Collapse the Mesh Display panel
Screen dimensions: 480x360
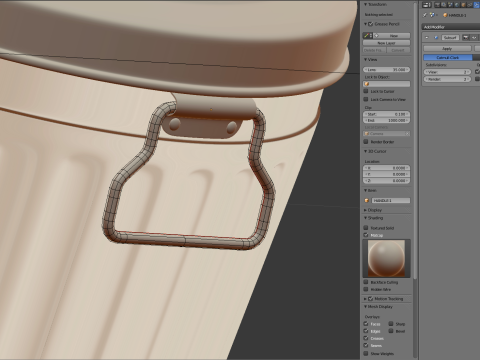tap(366, 306)
